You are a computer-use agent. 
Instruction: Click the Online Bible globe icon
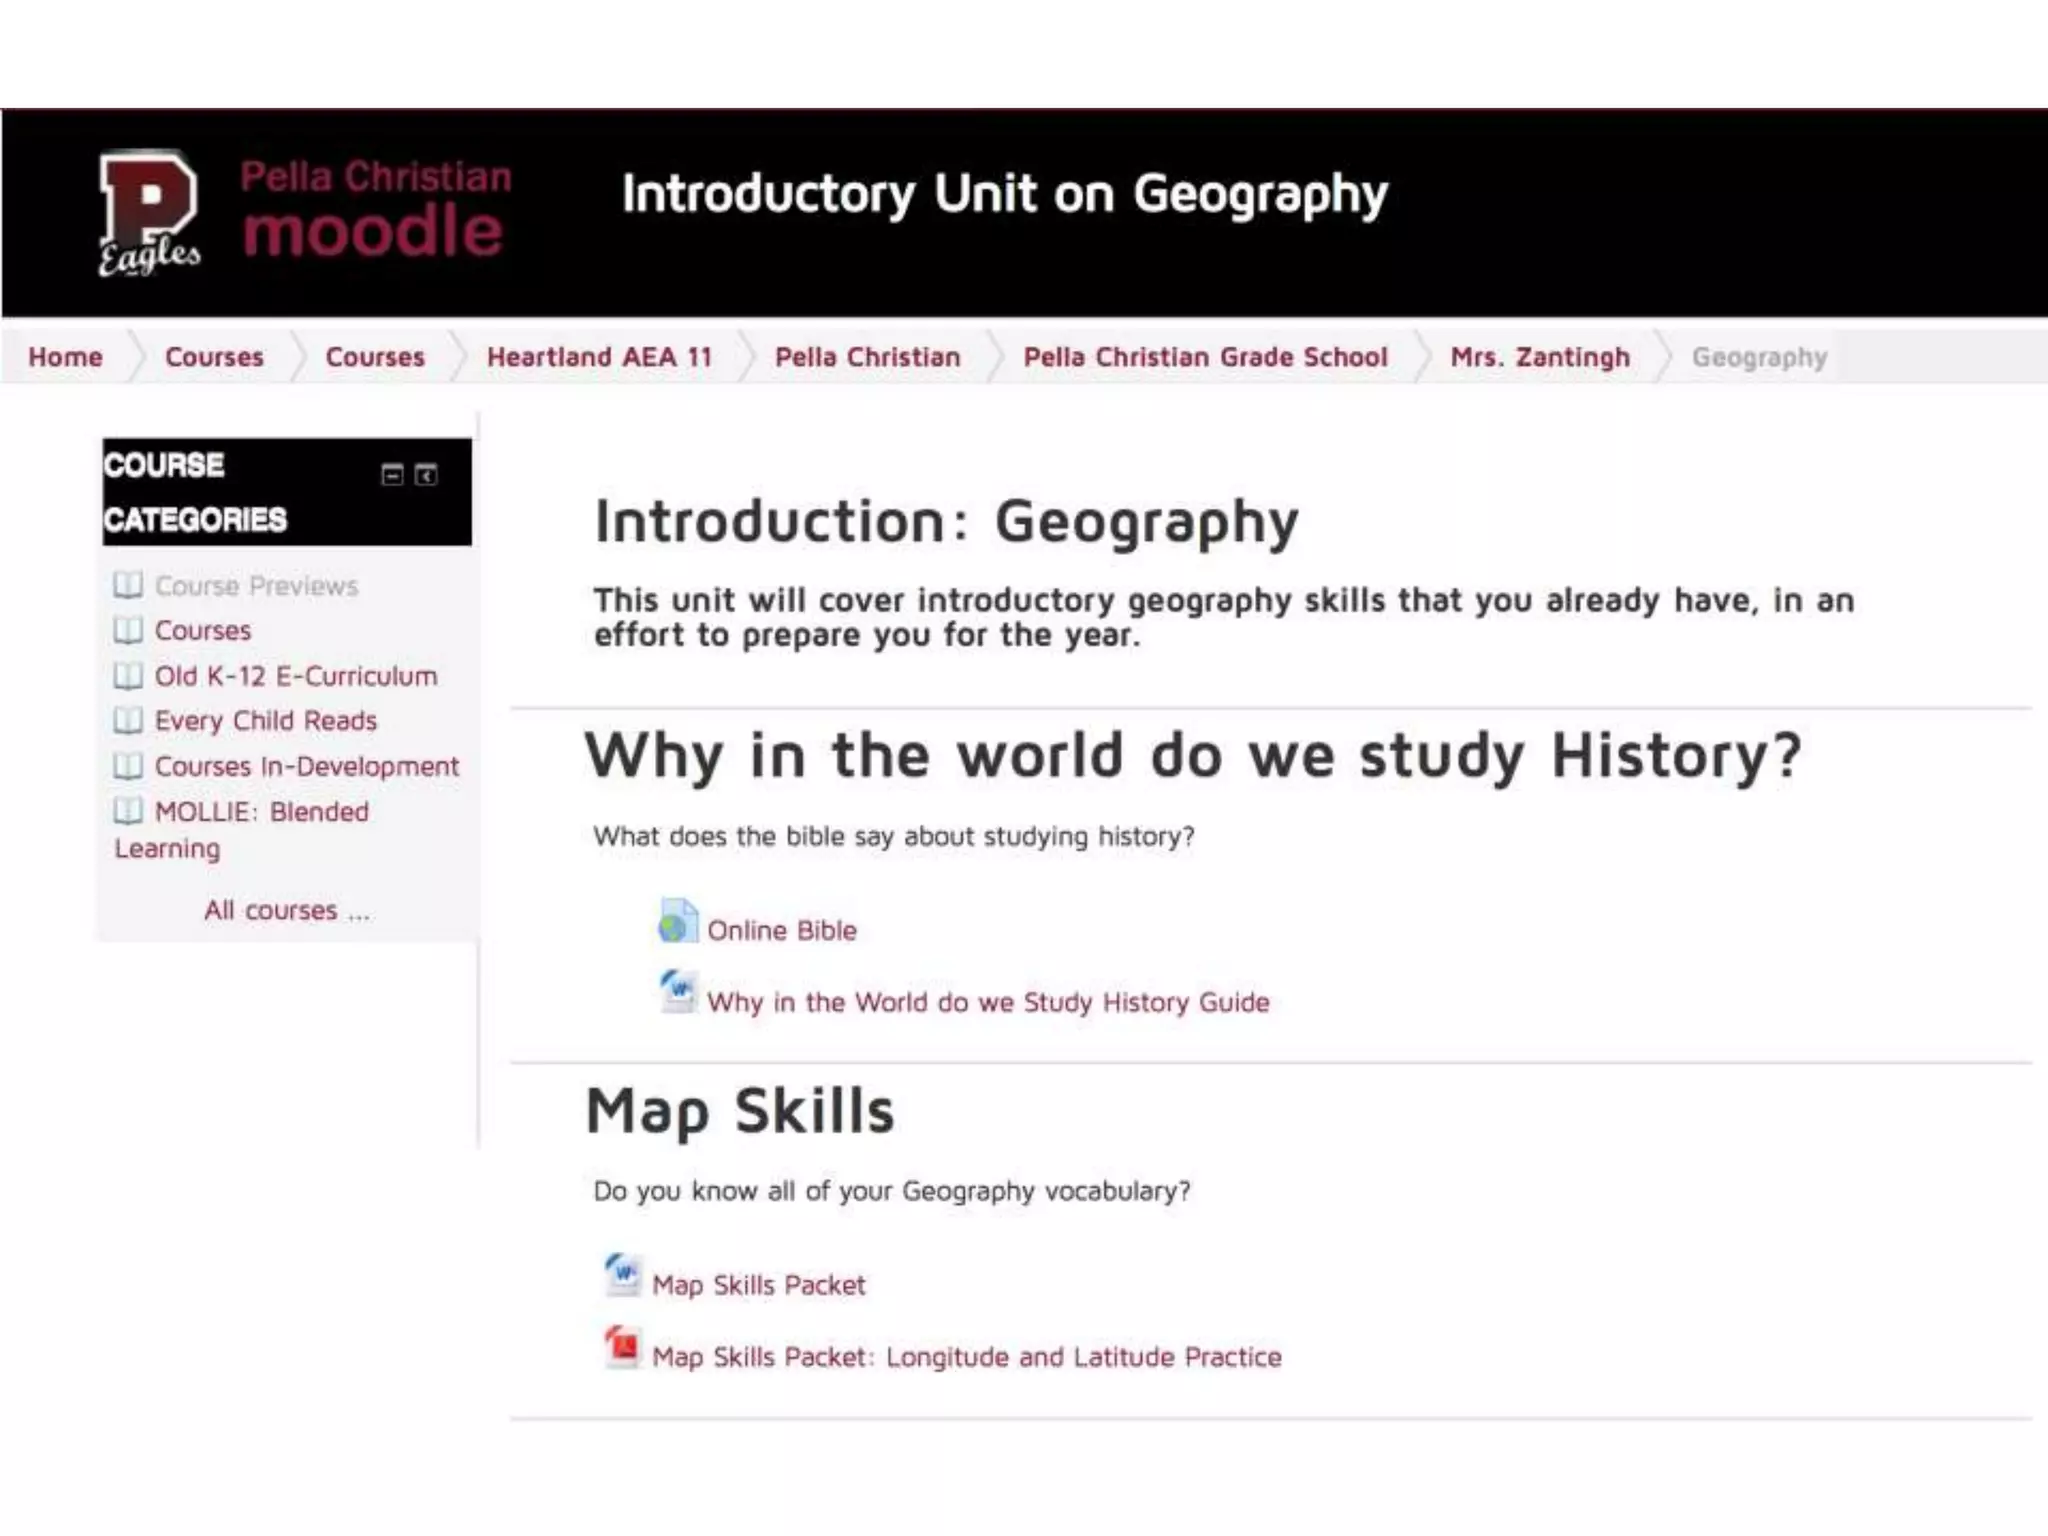(x=677, y=922)
